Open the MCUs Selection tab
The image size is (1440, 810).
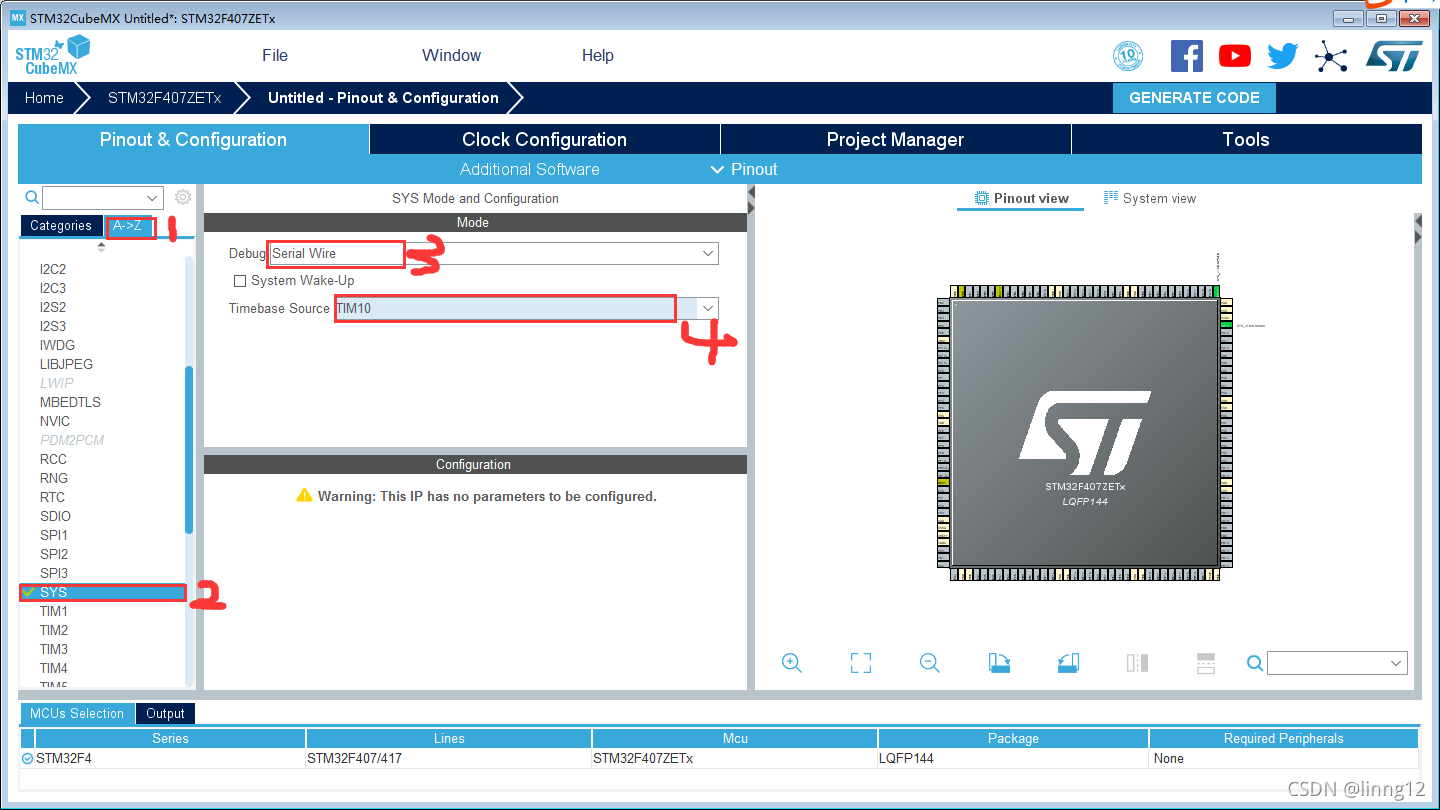click(x=77, y=713)
